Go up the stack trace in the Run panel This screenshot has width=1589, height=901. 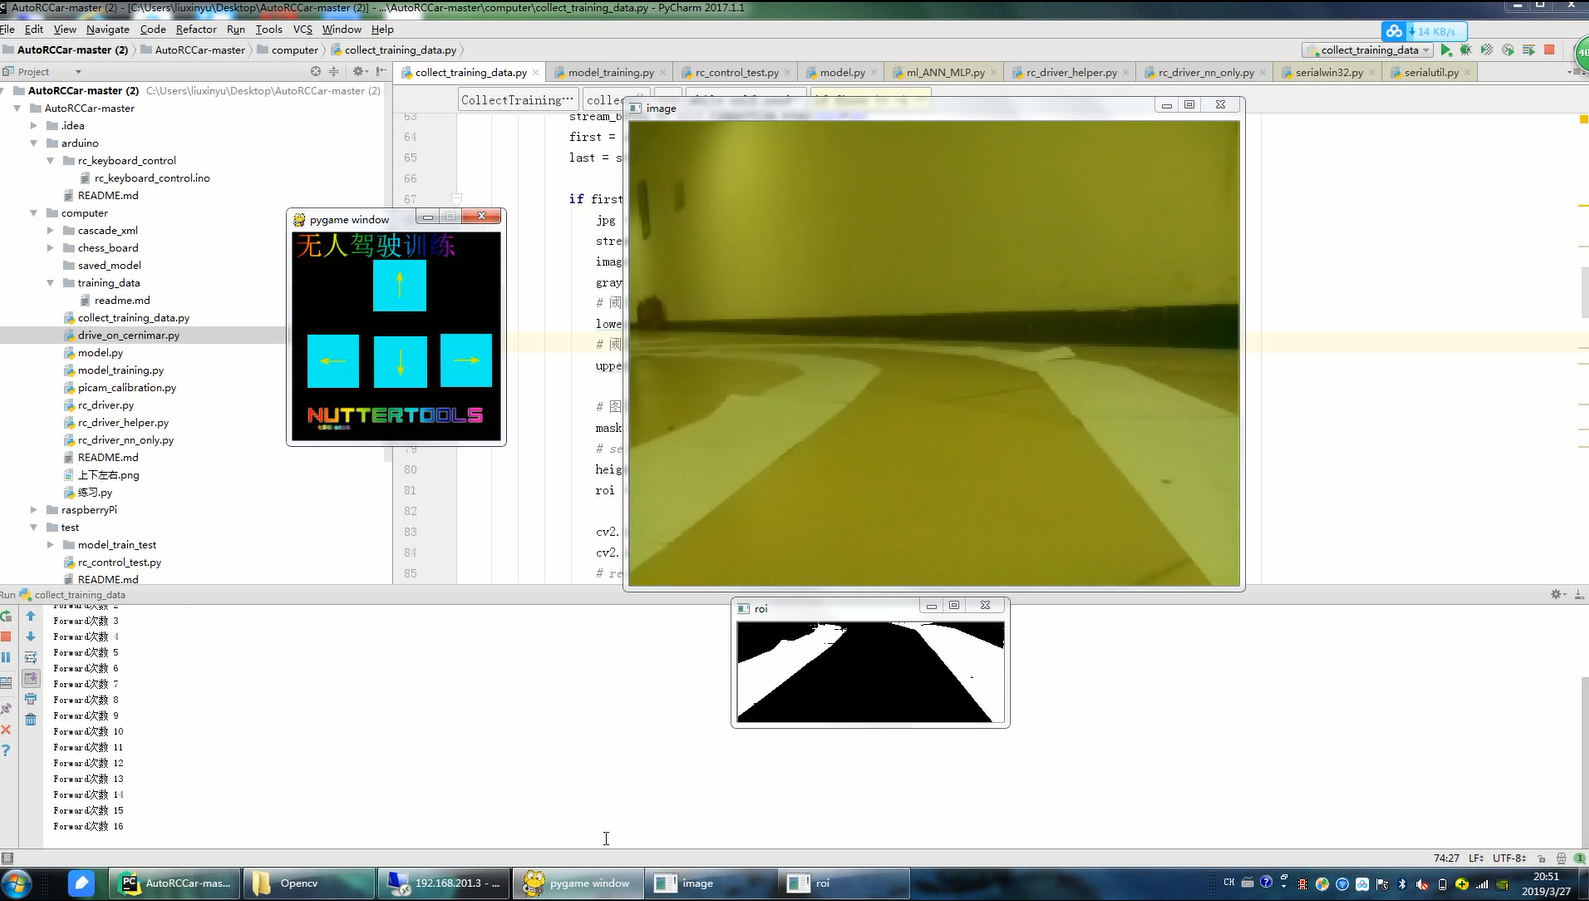click(30, 617)
